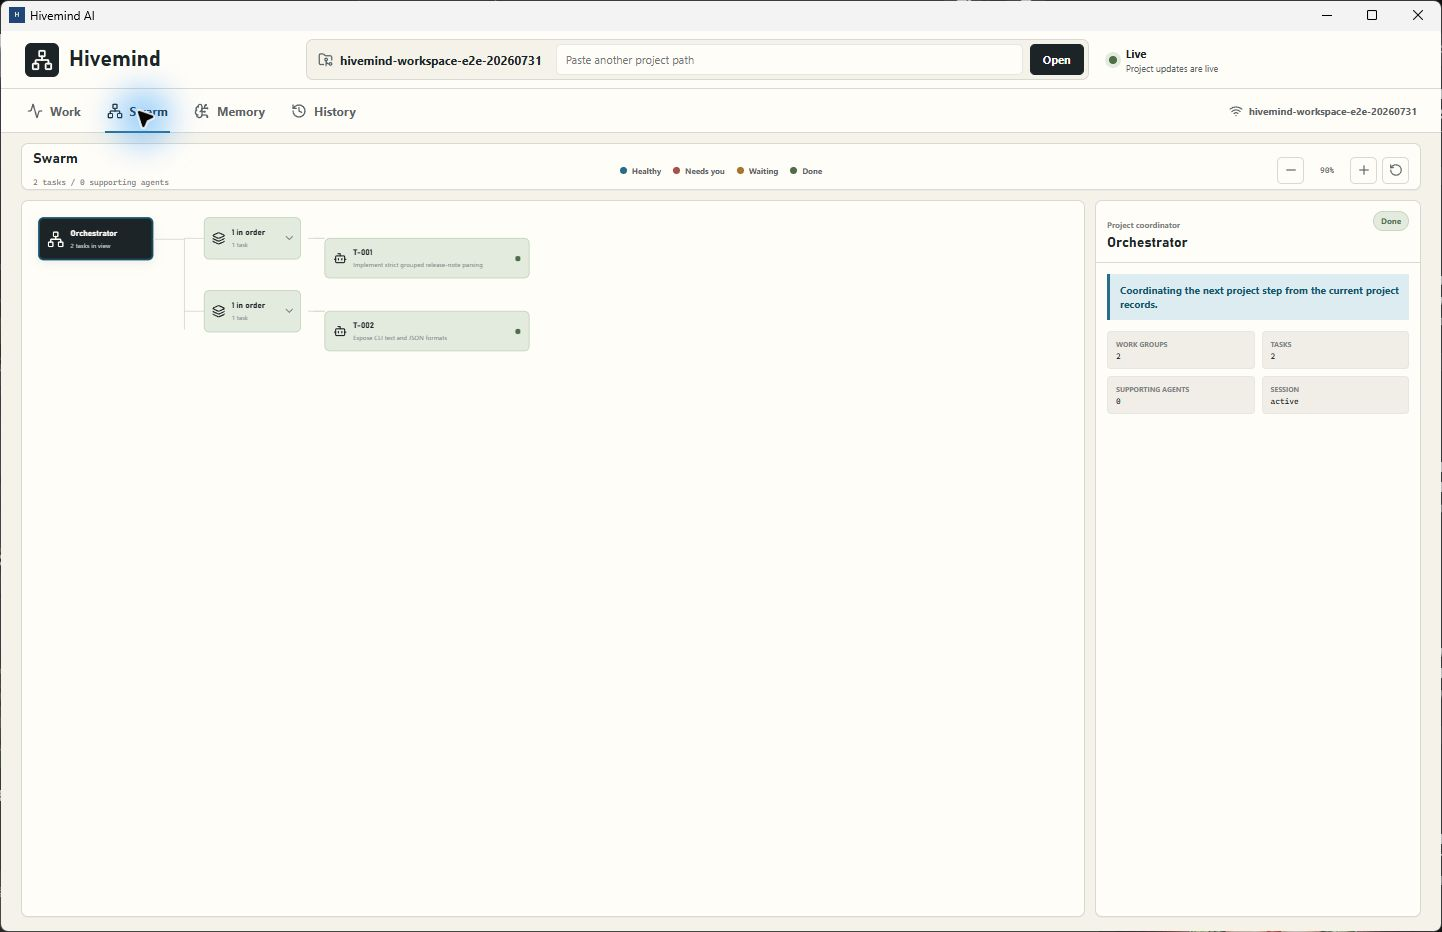Click the '2 tasks / 0 supporting agents' summary
The width and height of the screenshot is (1442, 932).
coord(101,182)
